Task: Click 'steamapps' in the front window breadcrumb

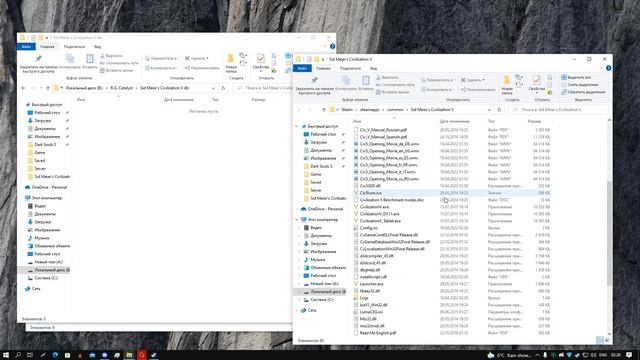Action: click(369, 110)
